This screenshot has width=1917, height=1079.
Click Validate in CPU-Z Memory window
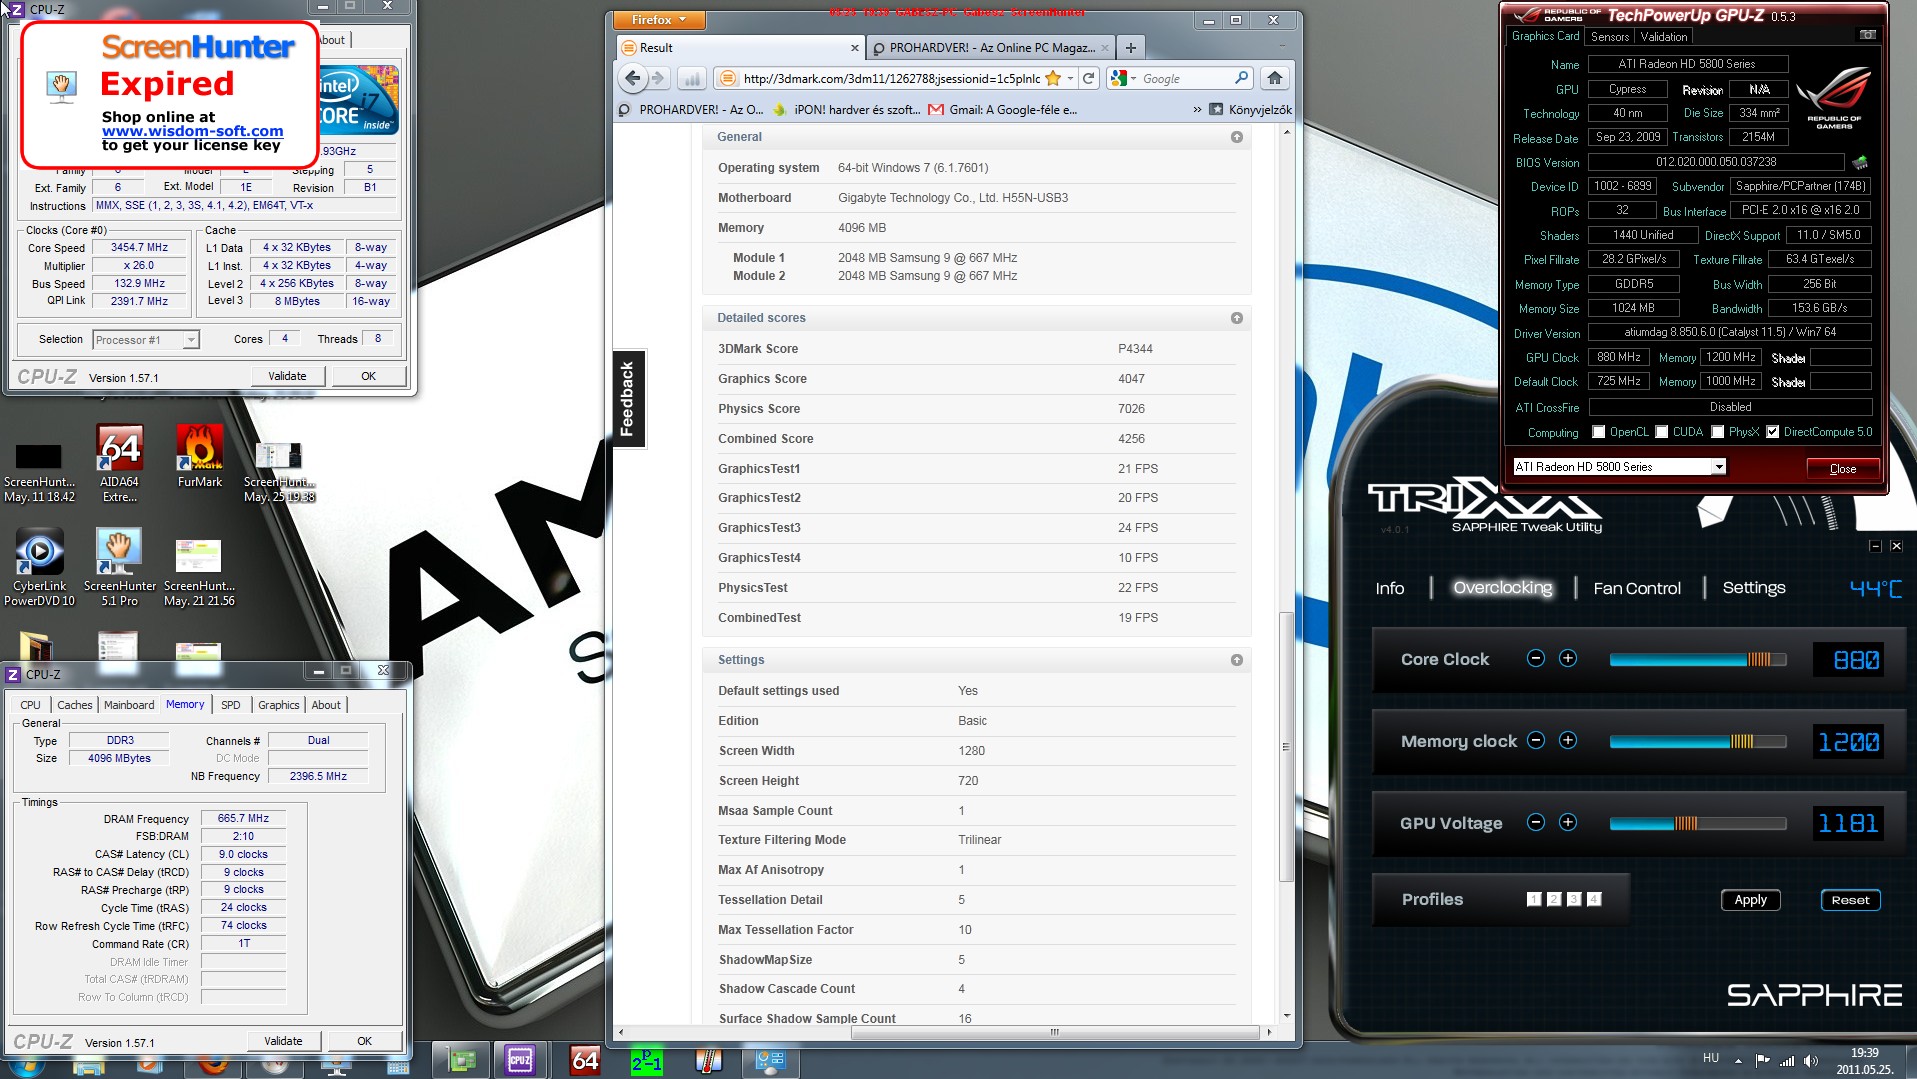pyautogui.click(x=283, y=1041)
